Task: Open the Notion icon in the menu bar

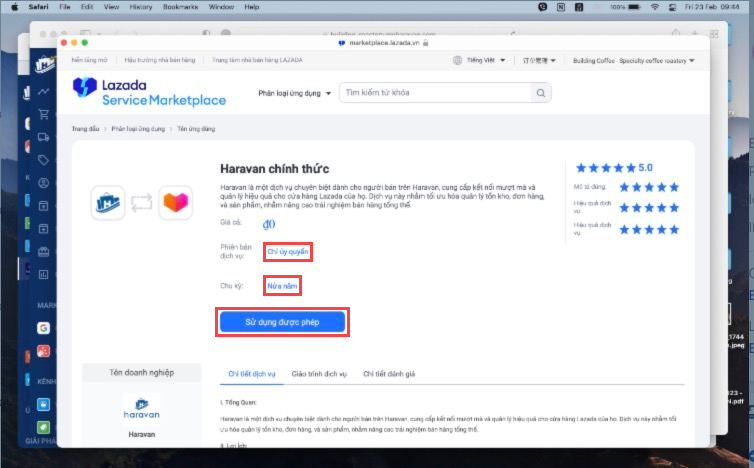Action: click(561, 7)
